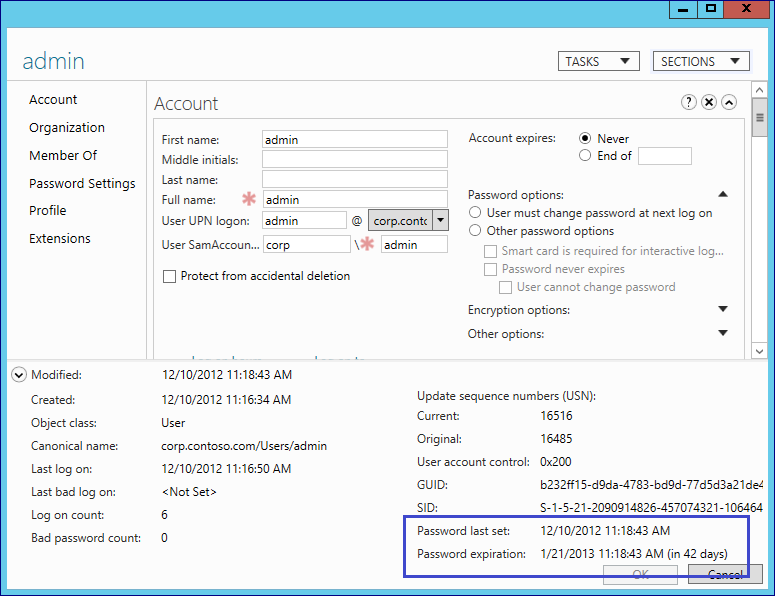
Task: Check Smart card is required checkbox
Action: [x=490, y=252]
